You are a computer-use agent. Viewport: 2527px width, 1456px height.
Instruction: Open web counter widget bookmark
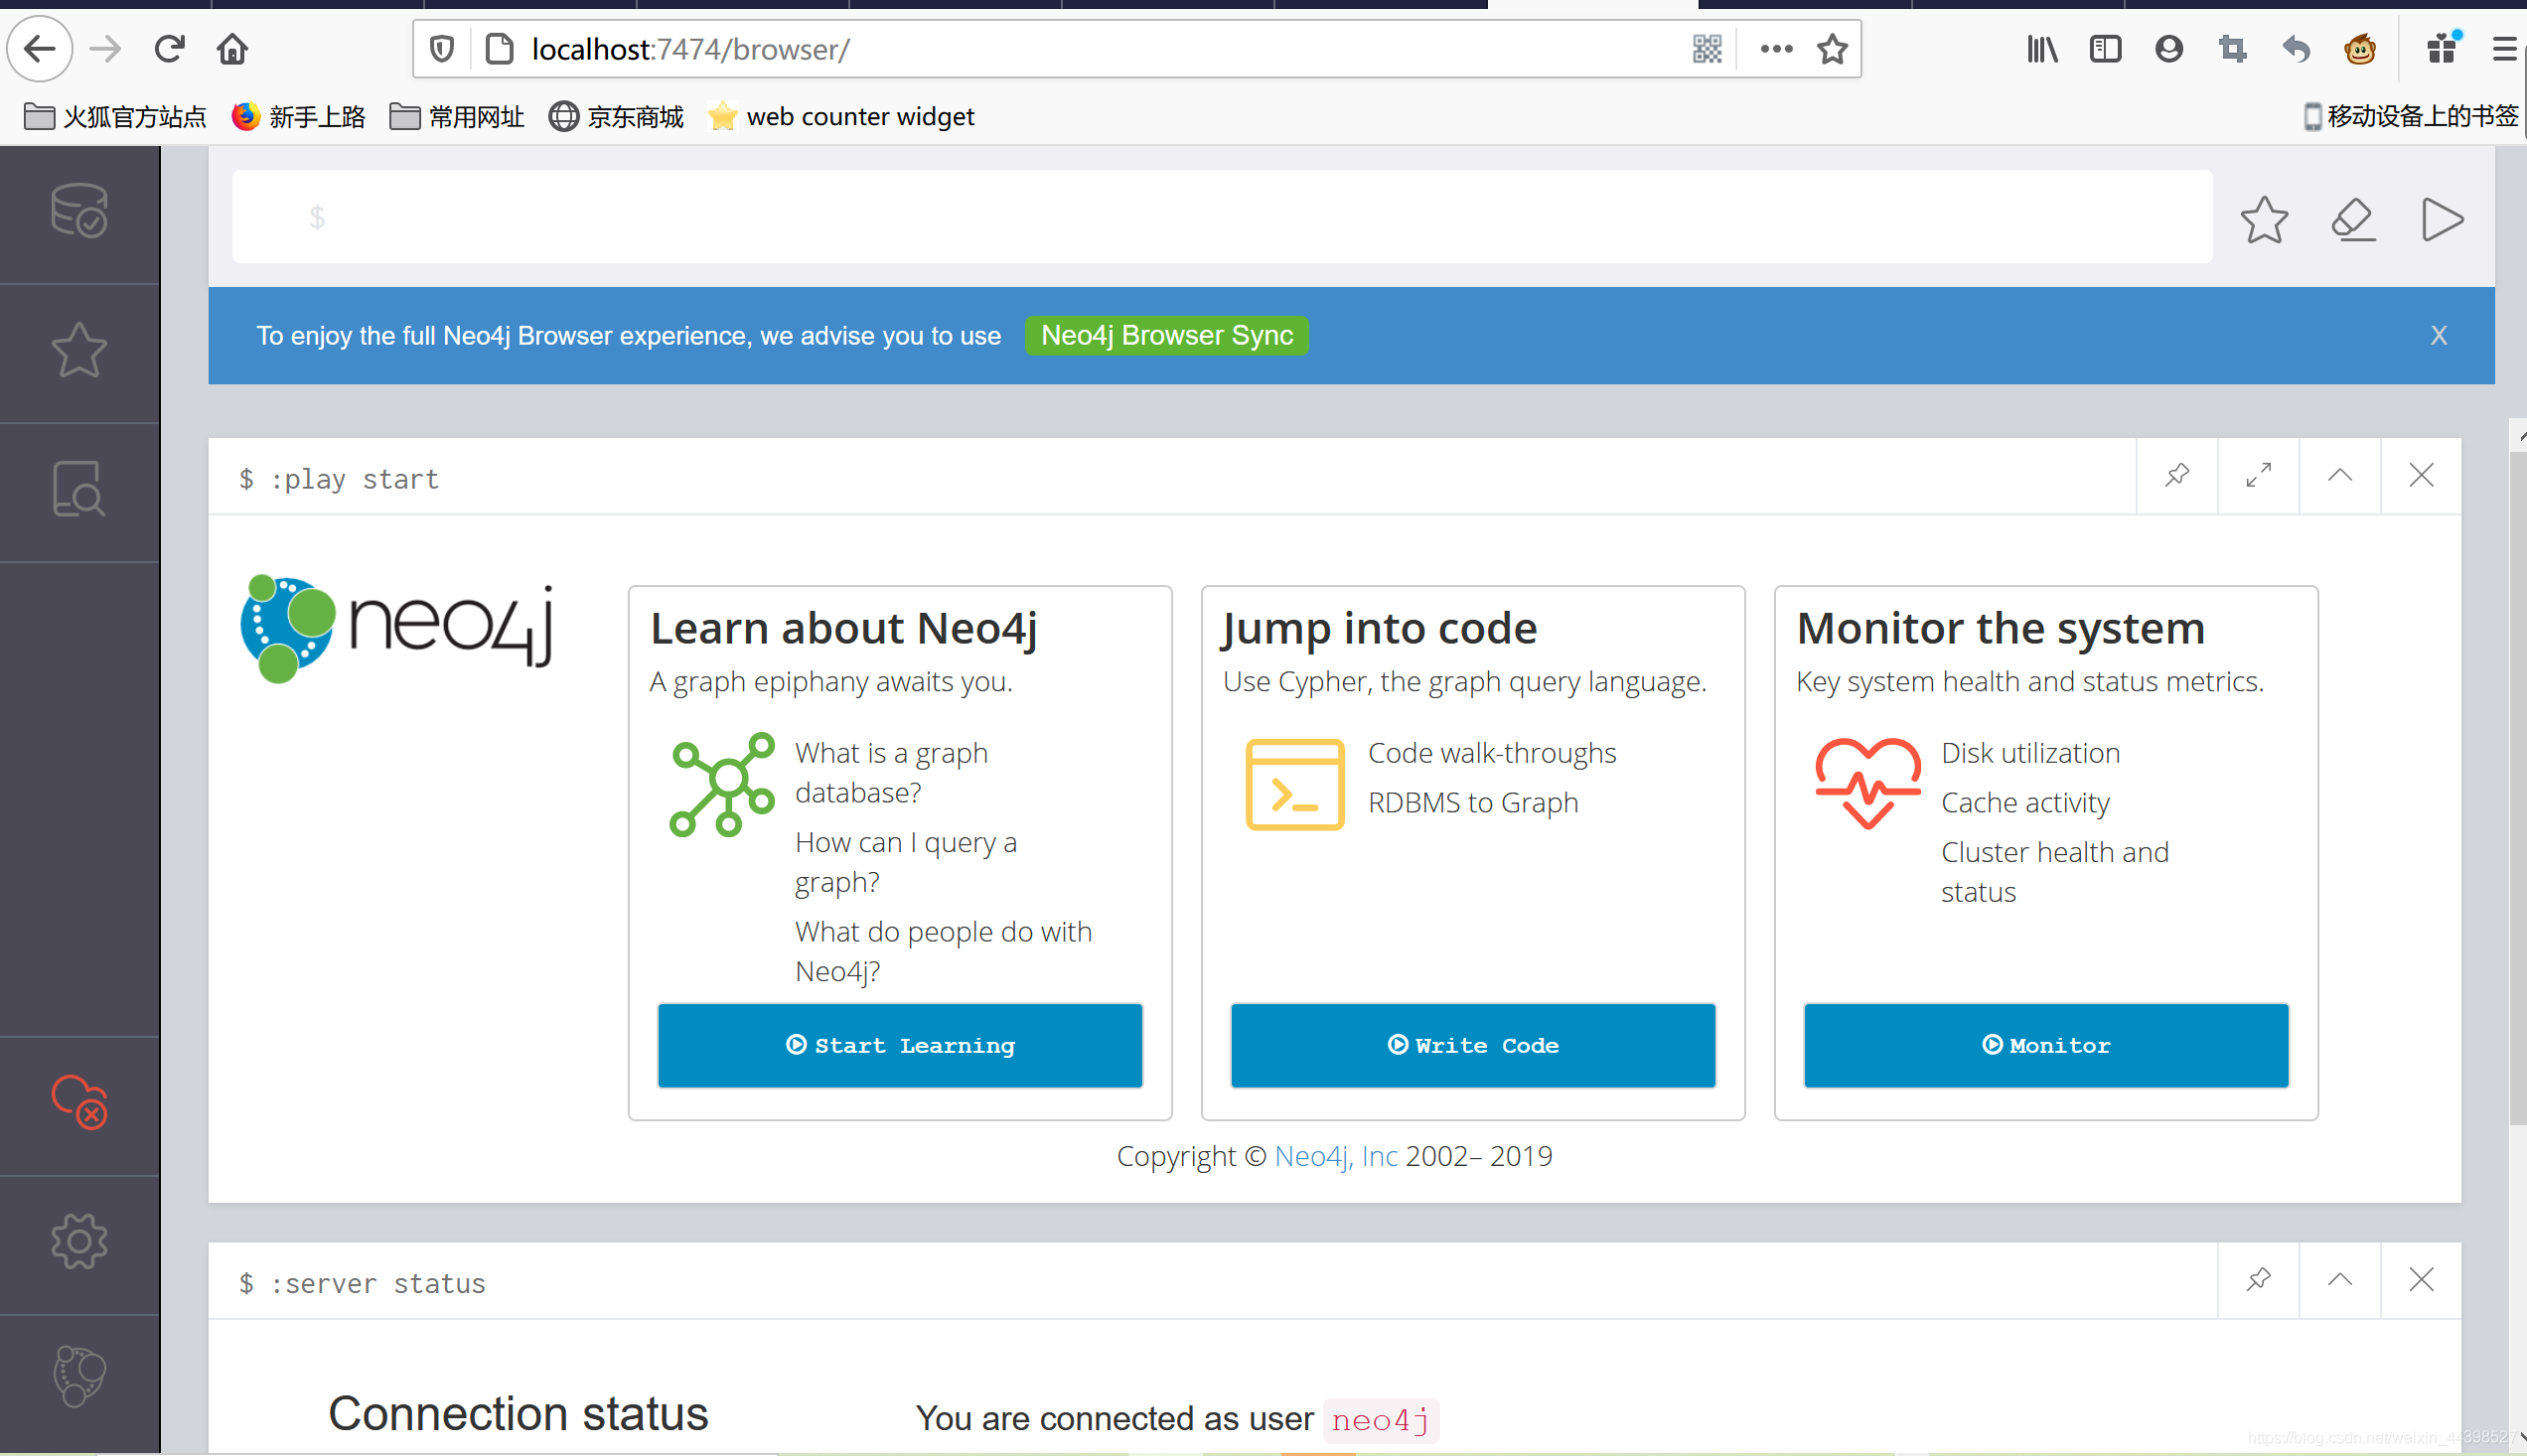coord(841,117)
